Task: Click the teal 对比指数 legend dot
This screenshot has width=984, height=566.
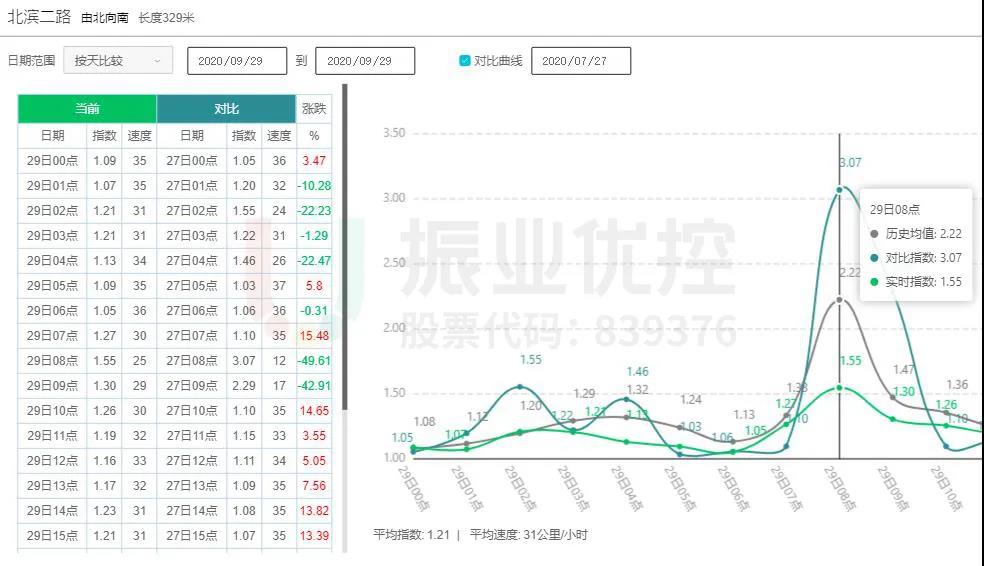Action: click(875, 258)
